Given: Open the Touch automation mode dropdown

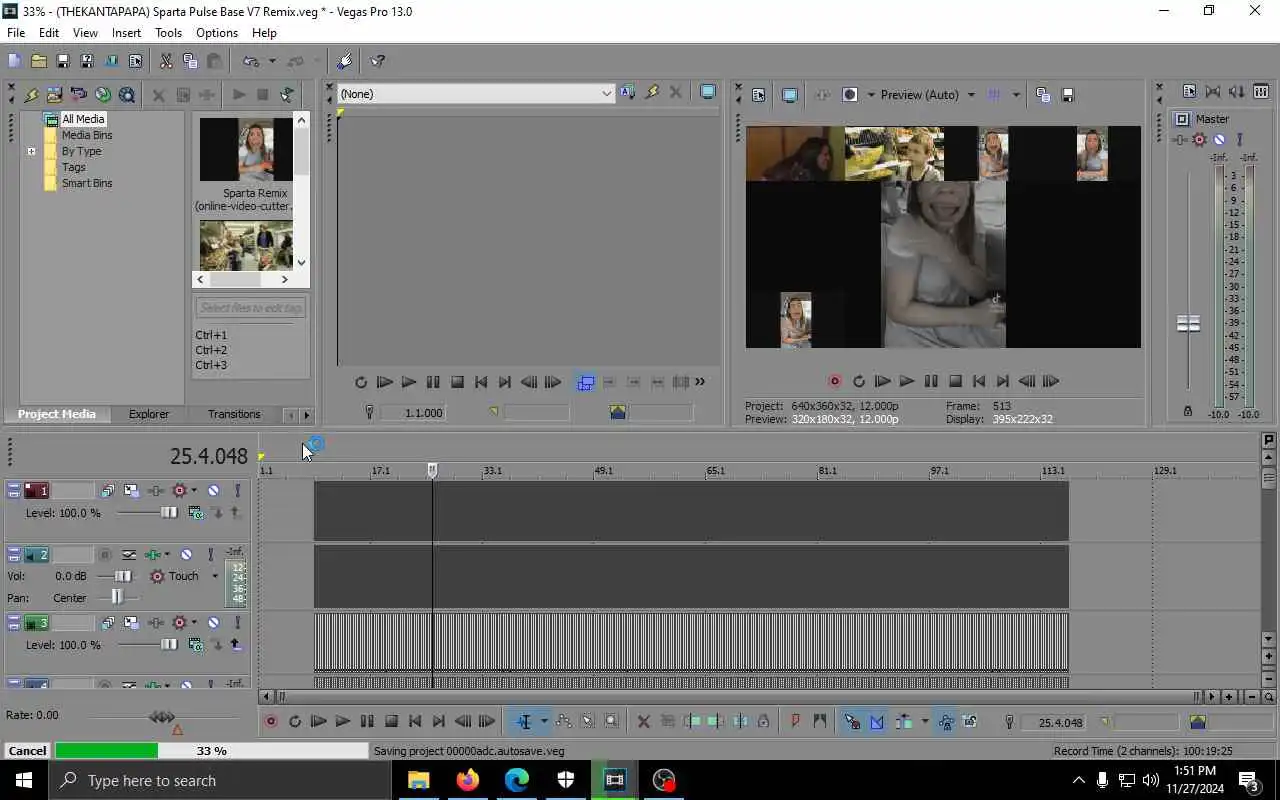Looking at the screenshot, I should [214, 576].
